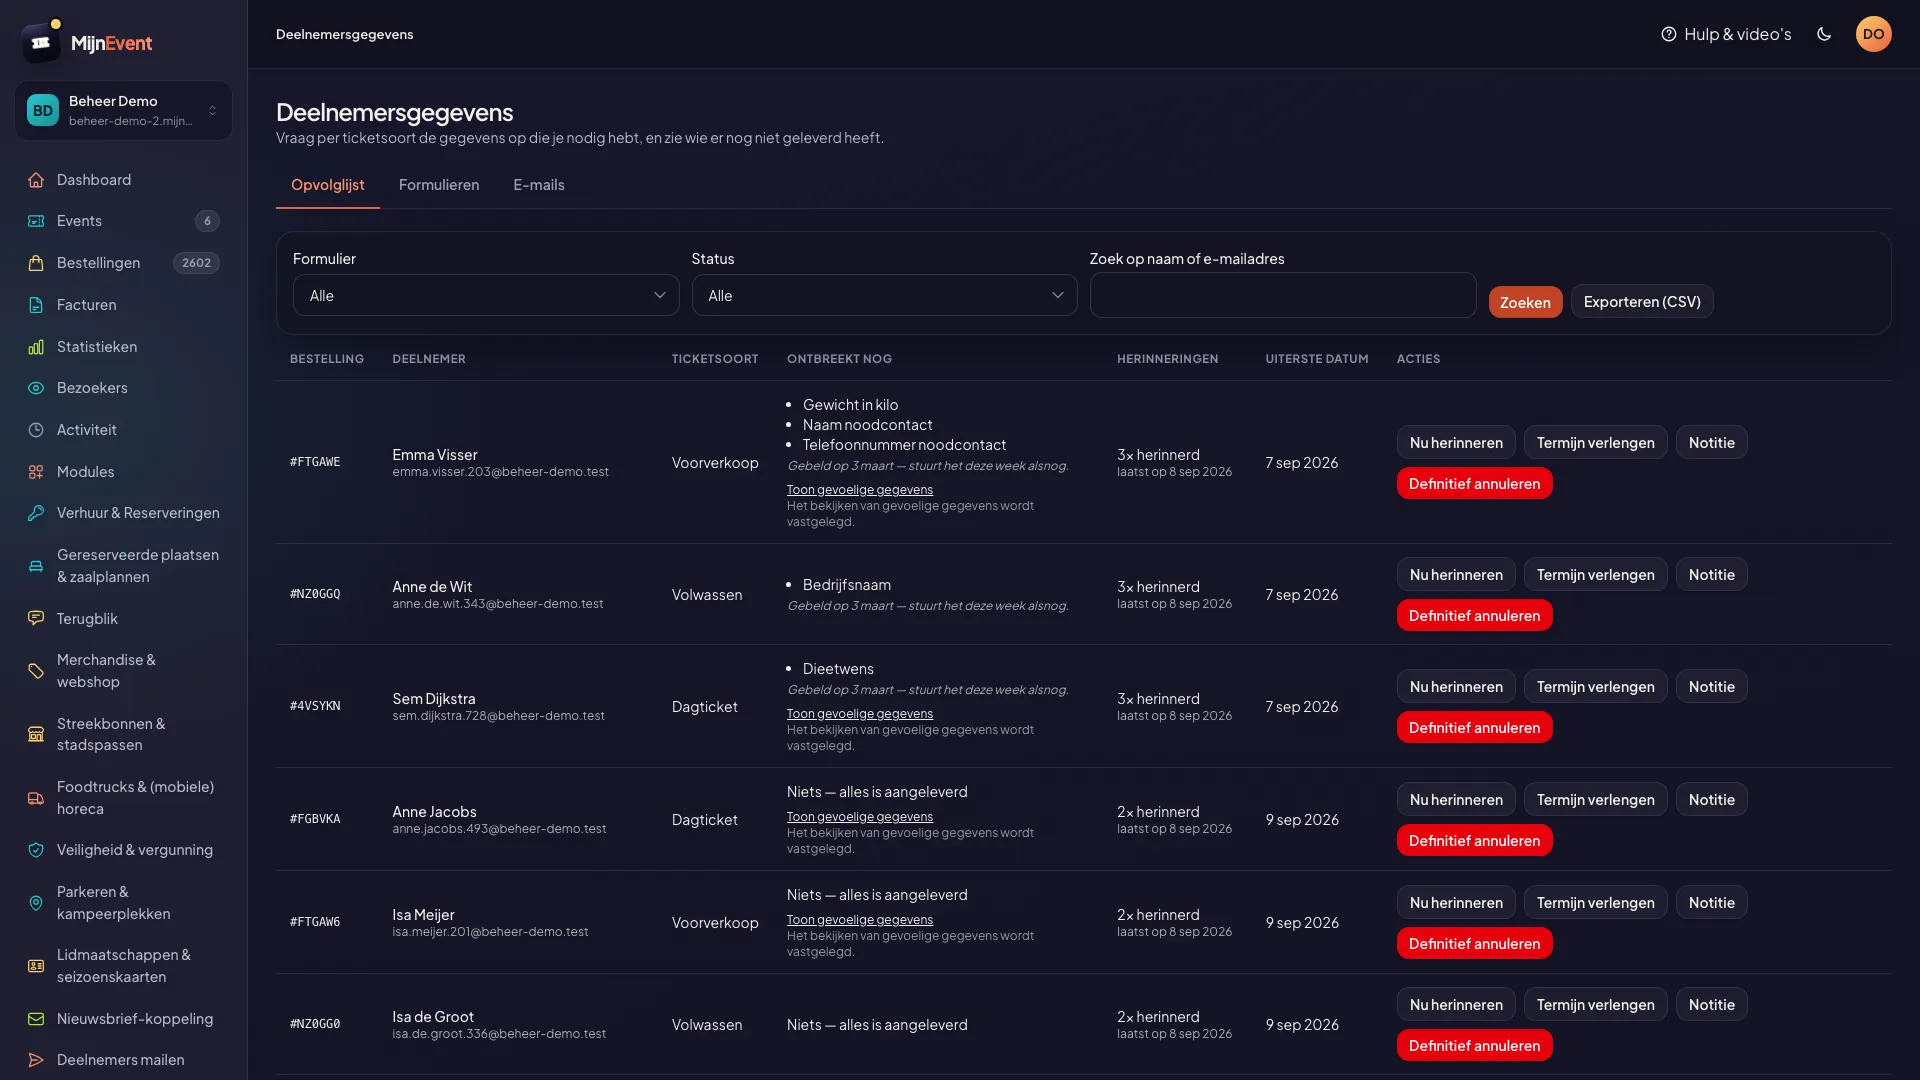Click the Activiteit clock icon
This screenshot has width=1920, height=1080.
[36, 430]
